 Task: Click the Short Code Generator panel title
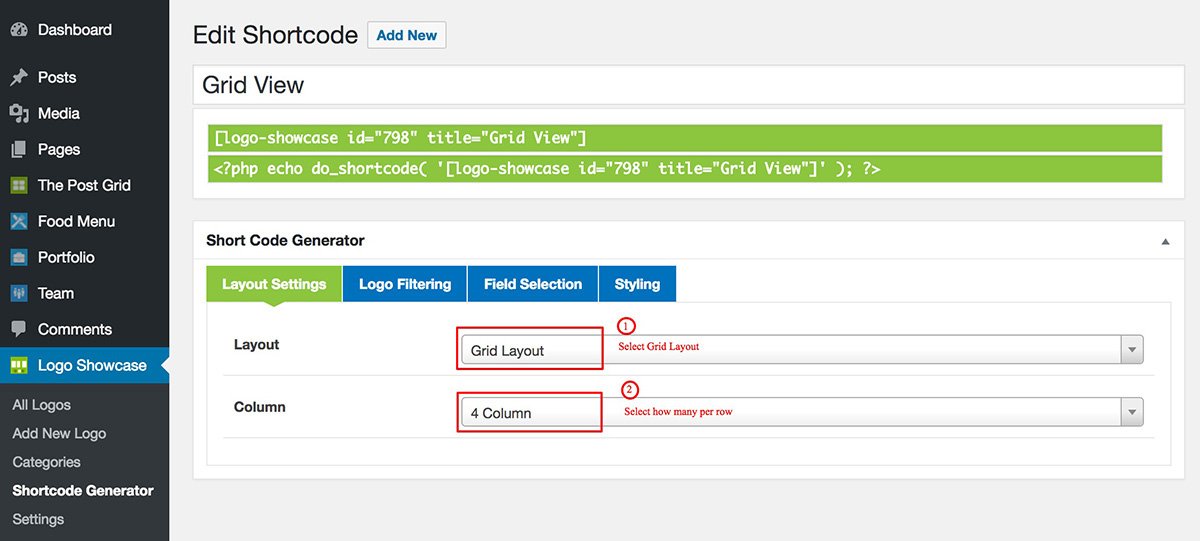coord(285,240)
